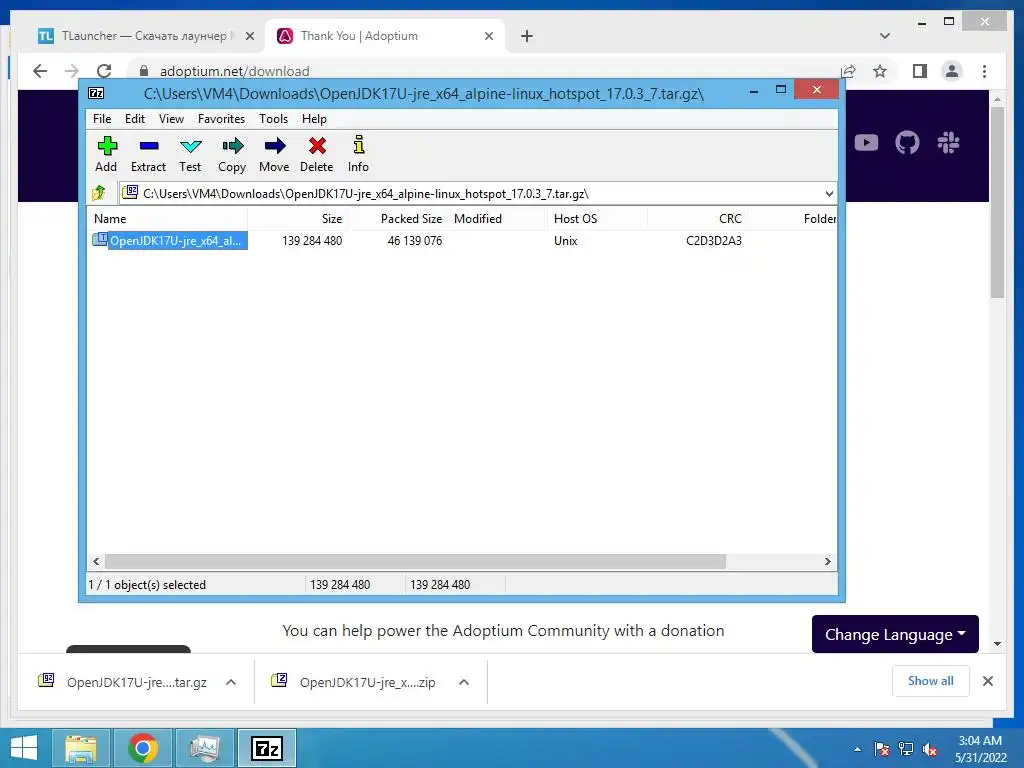The width and height of the screenshot is (1024, 768).
Task: Open the File menu in 7-Zip
Action: tap(102, 119)
